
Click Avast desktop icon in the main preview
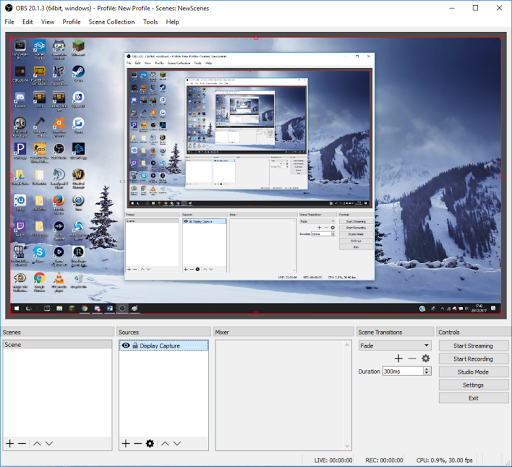point(59,126)
